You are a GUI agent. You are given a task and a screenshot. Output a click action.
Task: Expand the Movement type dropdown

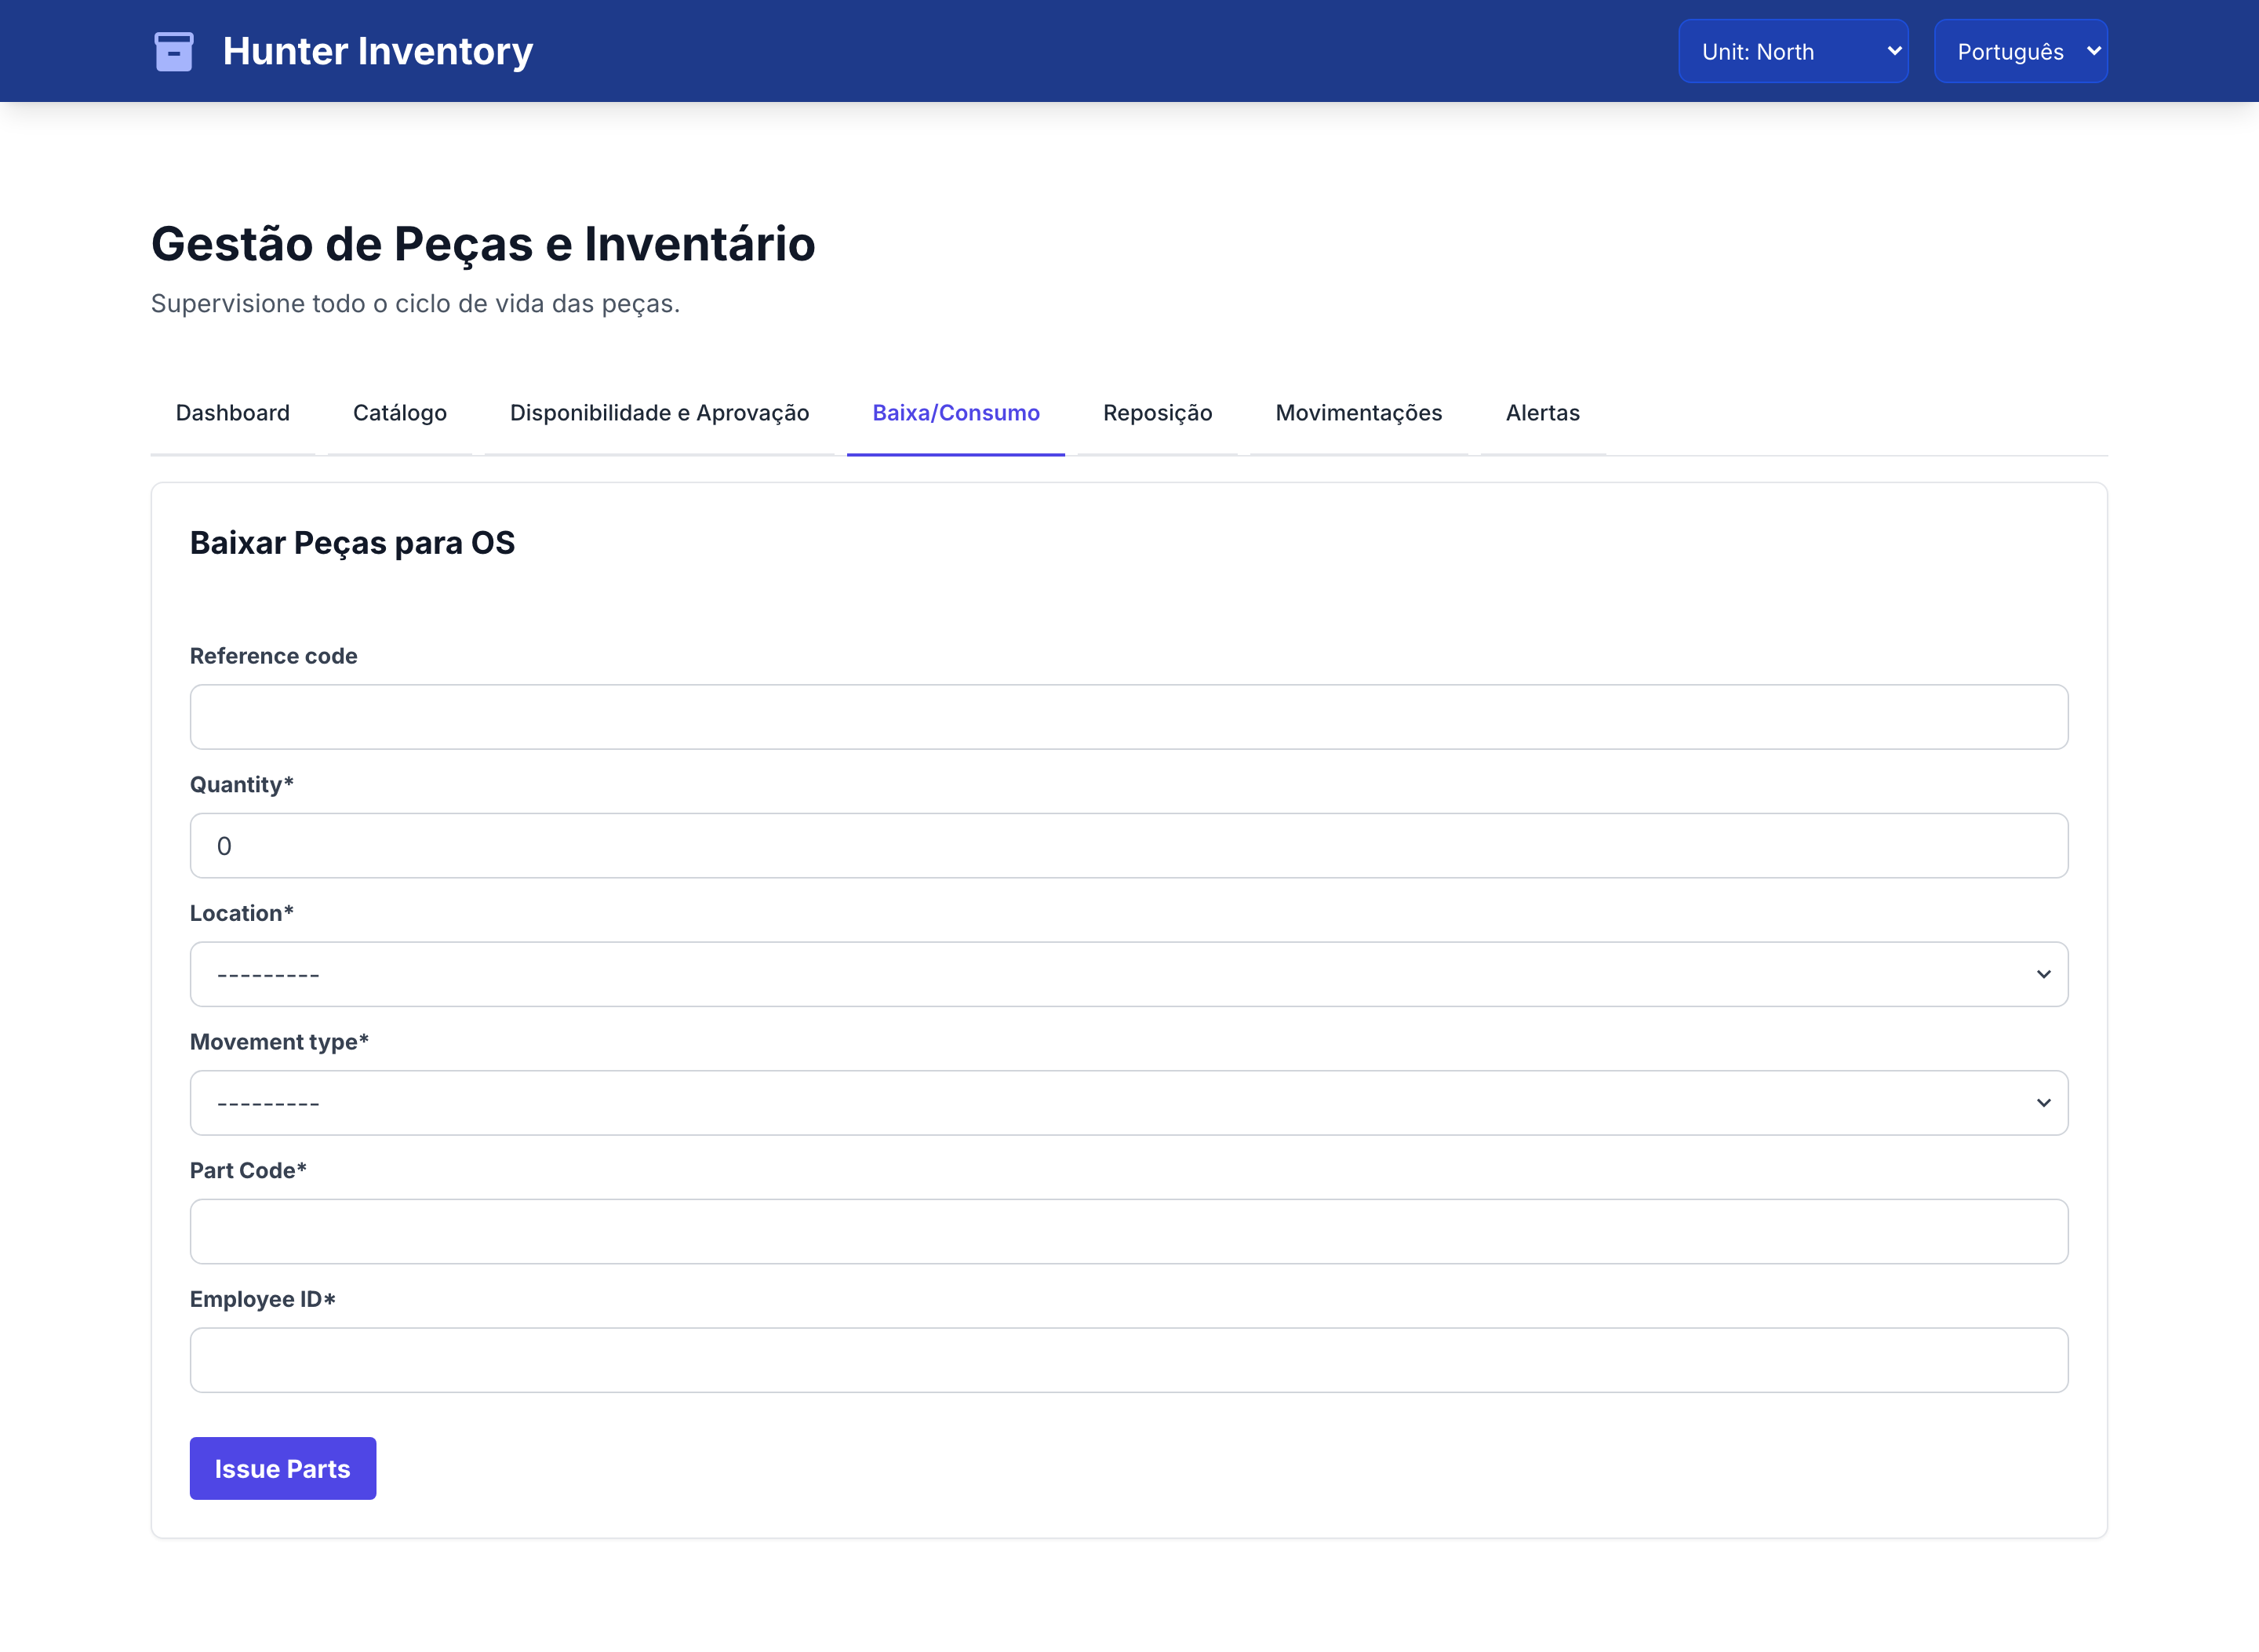[1128, 1103]
